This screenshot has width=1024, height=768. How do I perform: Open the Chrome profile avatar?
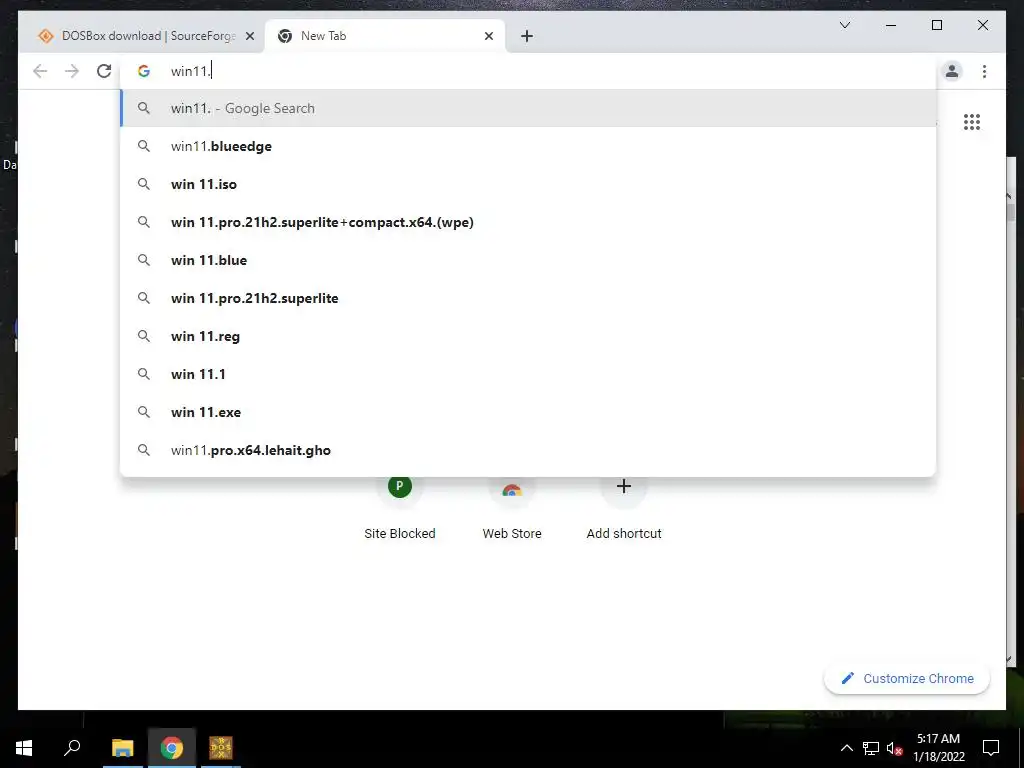[x=952, y=71]
